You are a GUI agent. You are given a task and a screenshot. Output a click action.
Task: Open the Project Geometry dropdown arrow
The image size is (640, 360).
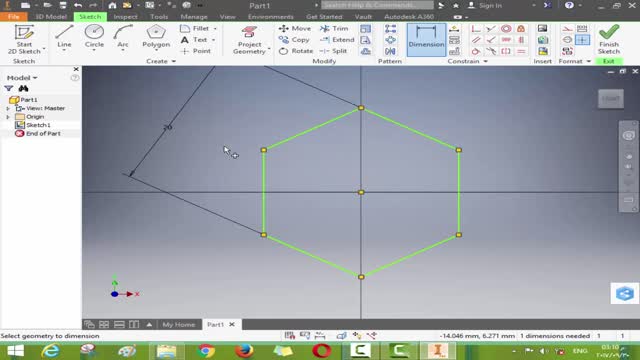(269, 50)
